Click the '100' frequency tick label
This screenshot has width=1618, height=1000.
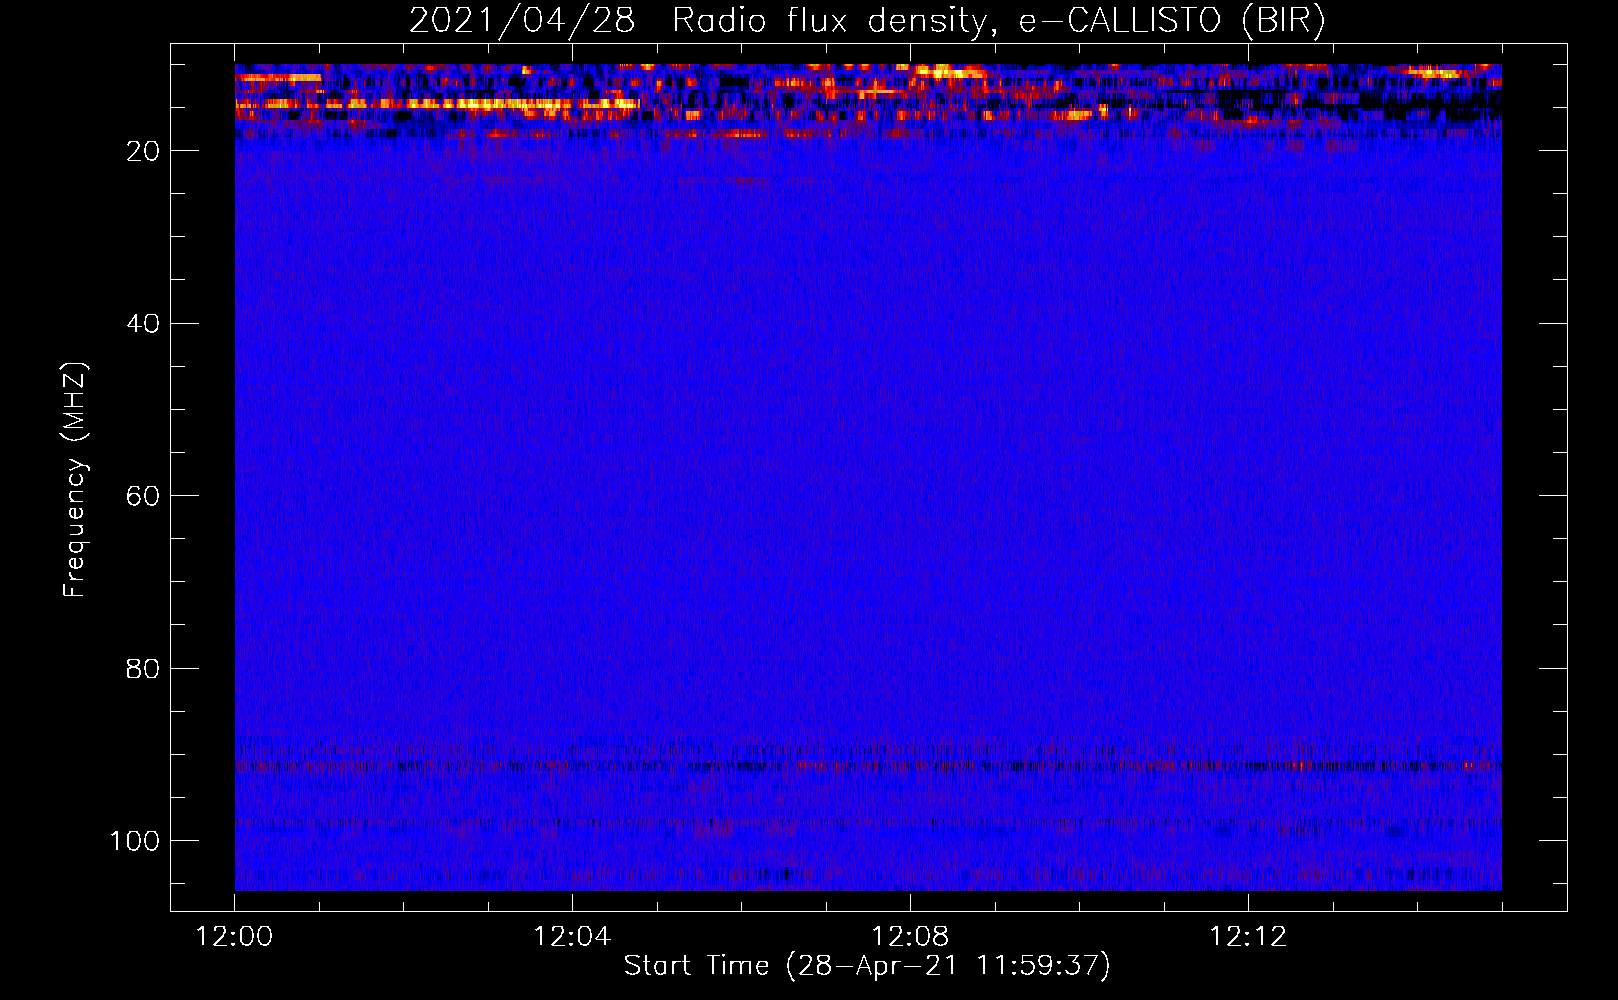coord(134,841)
